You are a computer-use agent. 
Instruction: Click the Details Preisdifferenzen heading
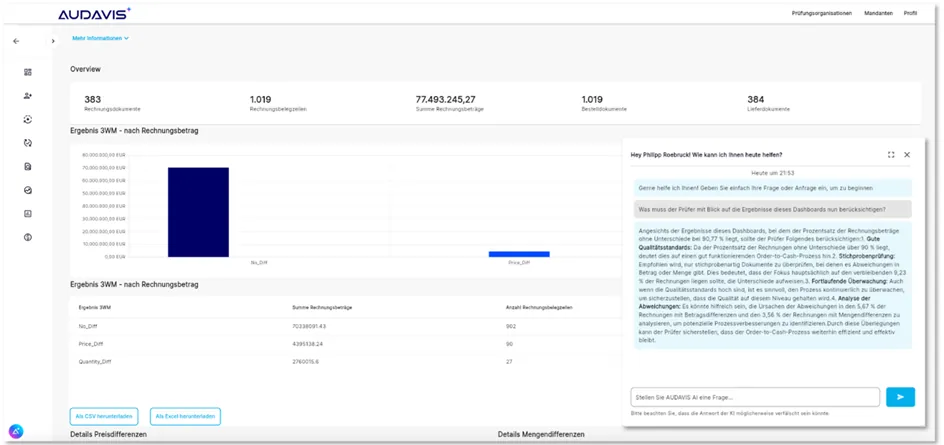coord(108,434)
